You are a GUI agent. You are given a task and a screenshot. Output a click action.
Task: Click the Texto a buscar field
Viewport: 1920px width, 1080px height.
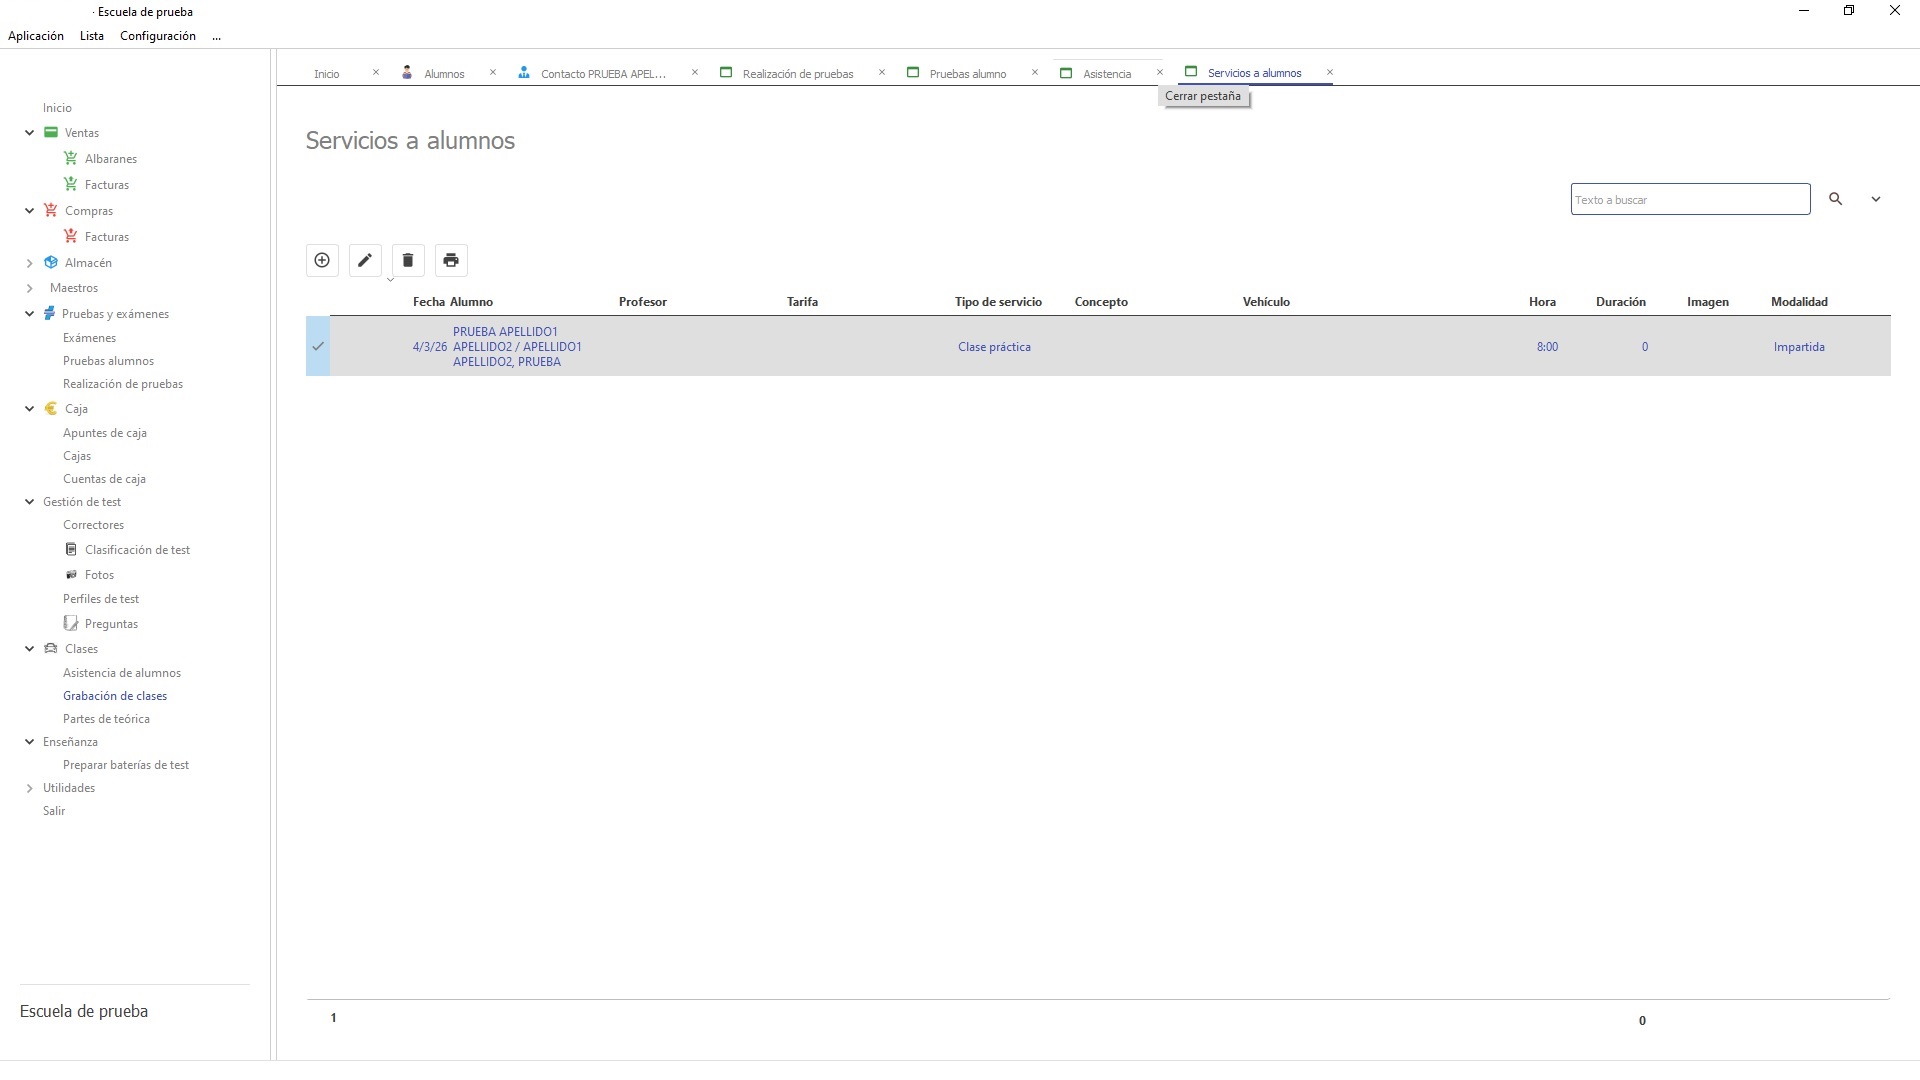click(x=1690, y=199)
